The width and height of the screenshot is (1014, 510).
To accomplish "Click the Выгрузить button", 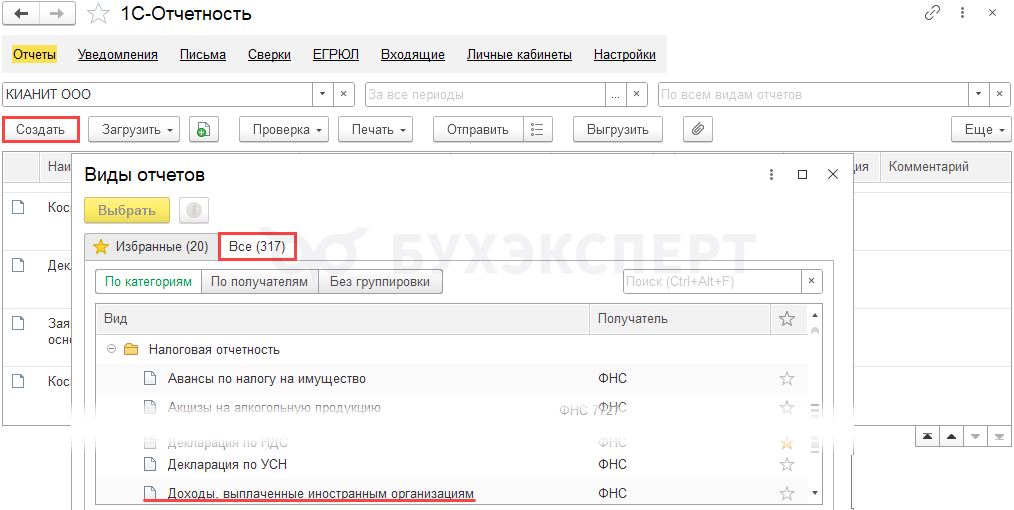I will coord(618,129).
